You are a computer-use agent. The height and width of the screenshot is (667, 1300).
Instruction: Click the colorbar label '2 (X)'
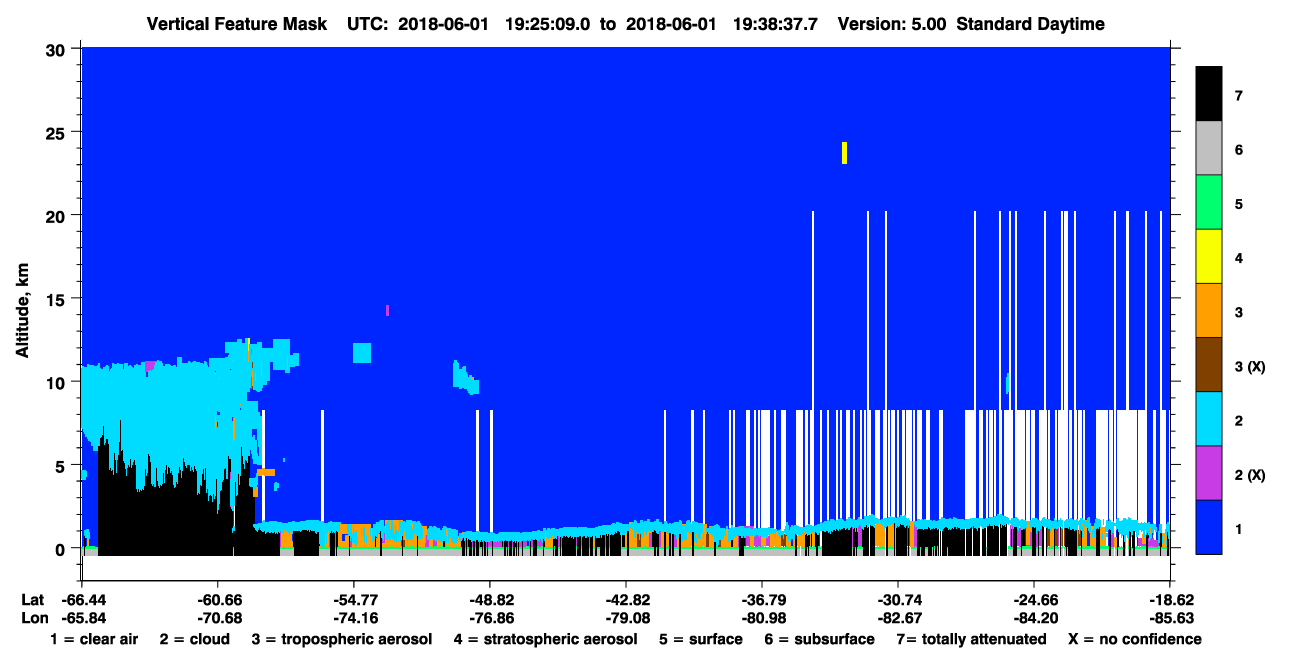1249,474
